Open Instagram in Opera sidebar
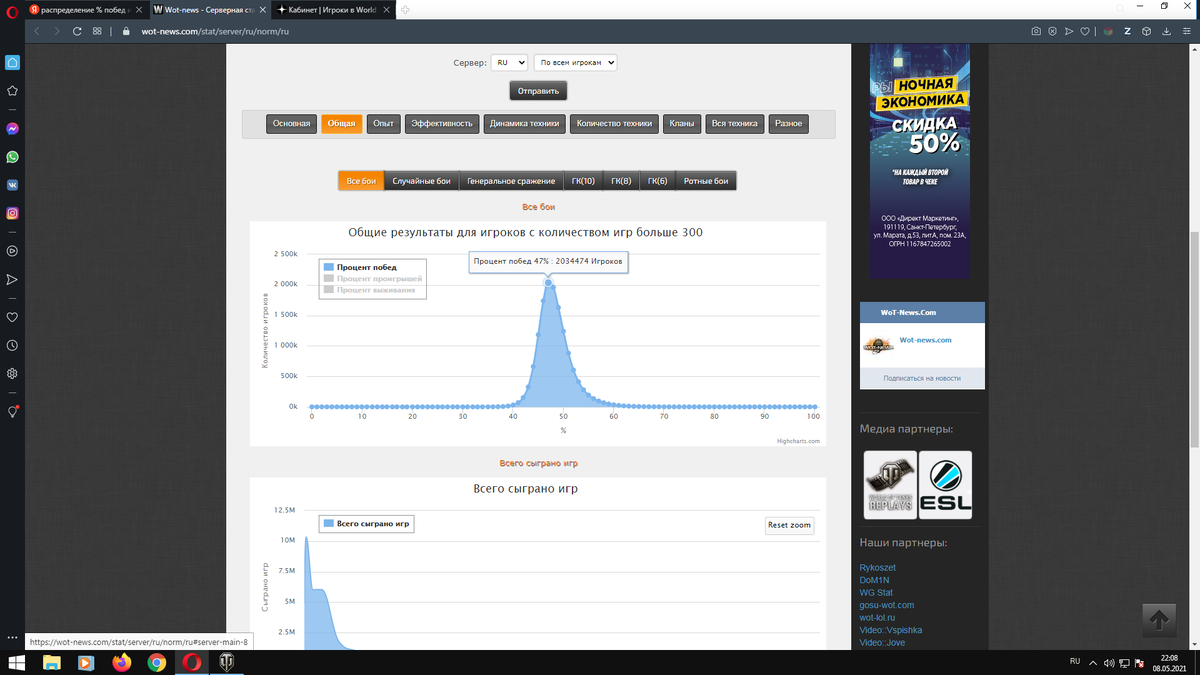 coord(12,213)
